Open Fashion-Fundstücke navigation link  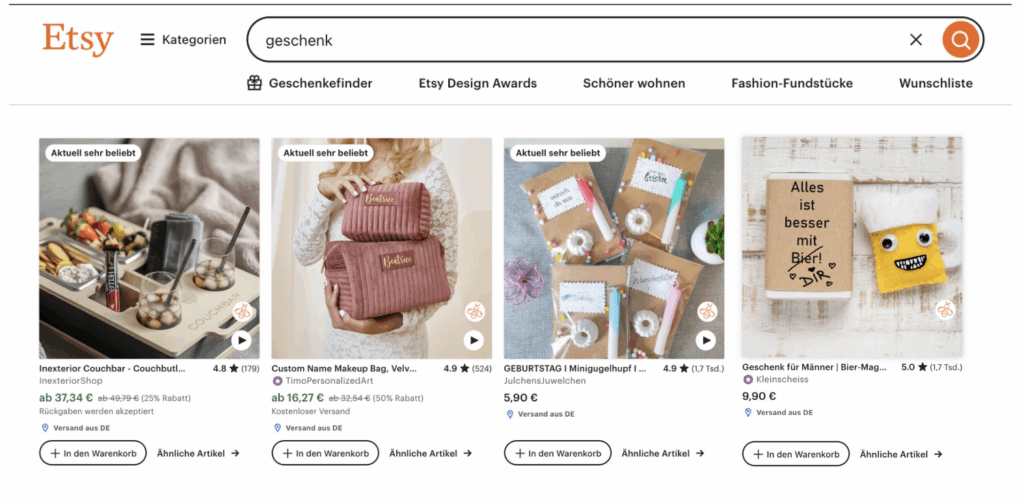pos(792,83)
